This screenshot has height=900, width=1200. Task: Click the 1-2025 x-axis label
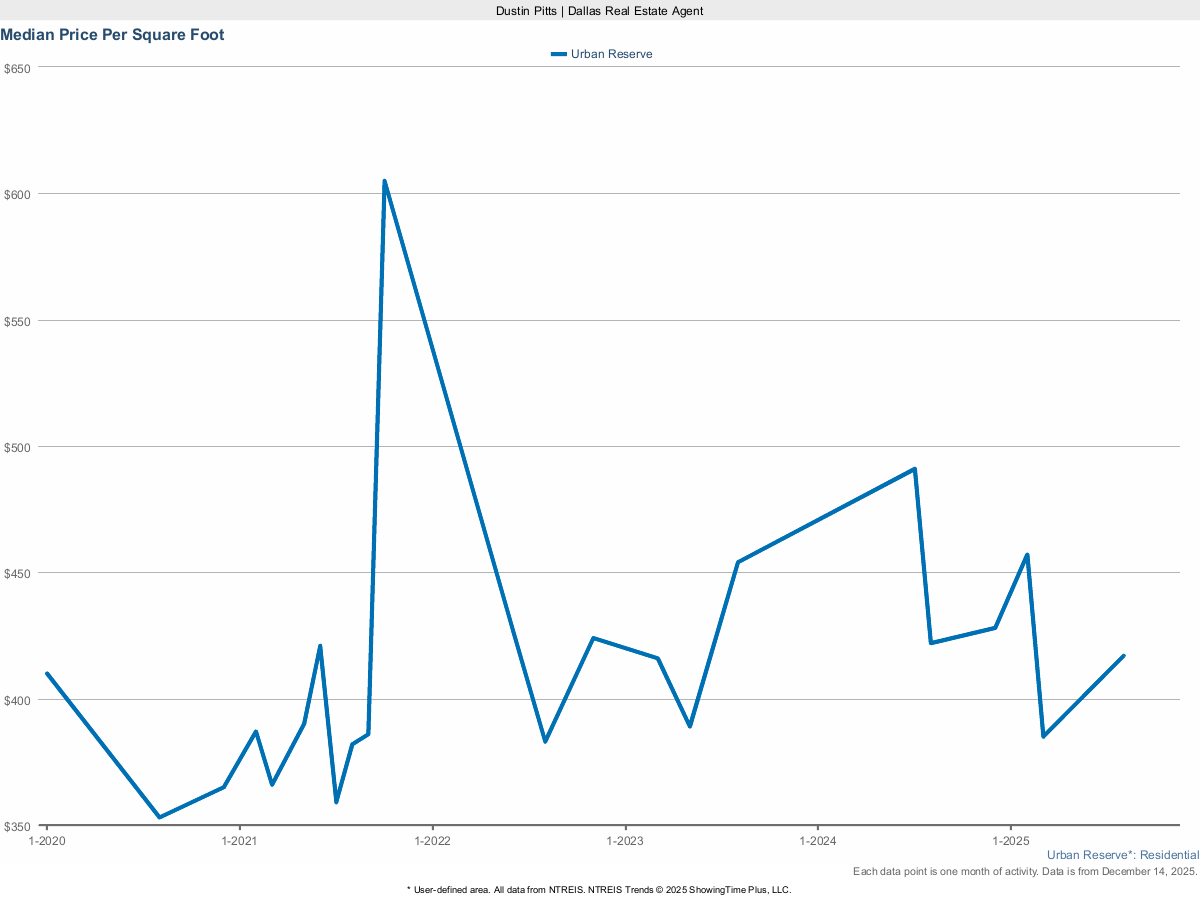1010,841
